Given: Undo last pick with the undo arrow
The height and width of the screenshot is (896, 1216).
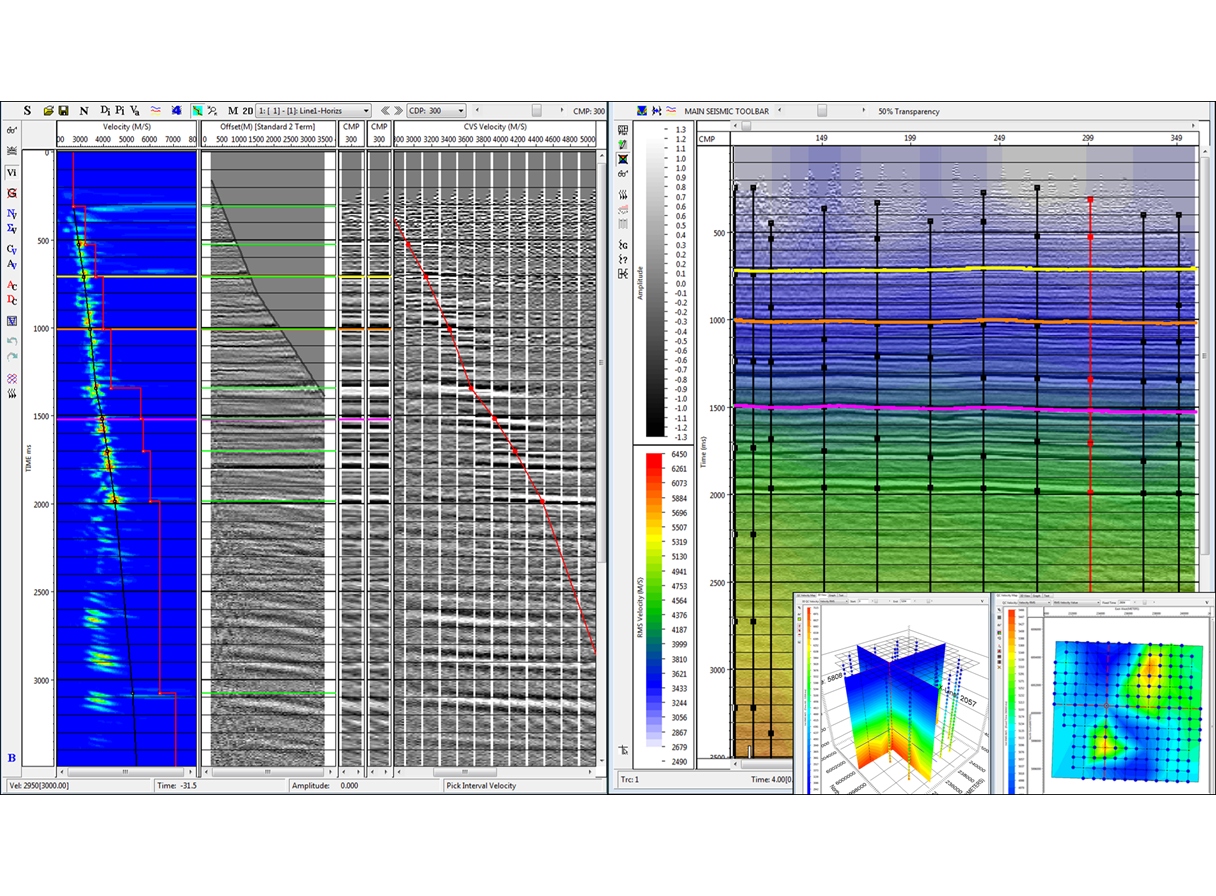Looking at the screenshot, I should coord(11,341).
